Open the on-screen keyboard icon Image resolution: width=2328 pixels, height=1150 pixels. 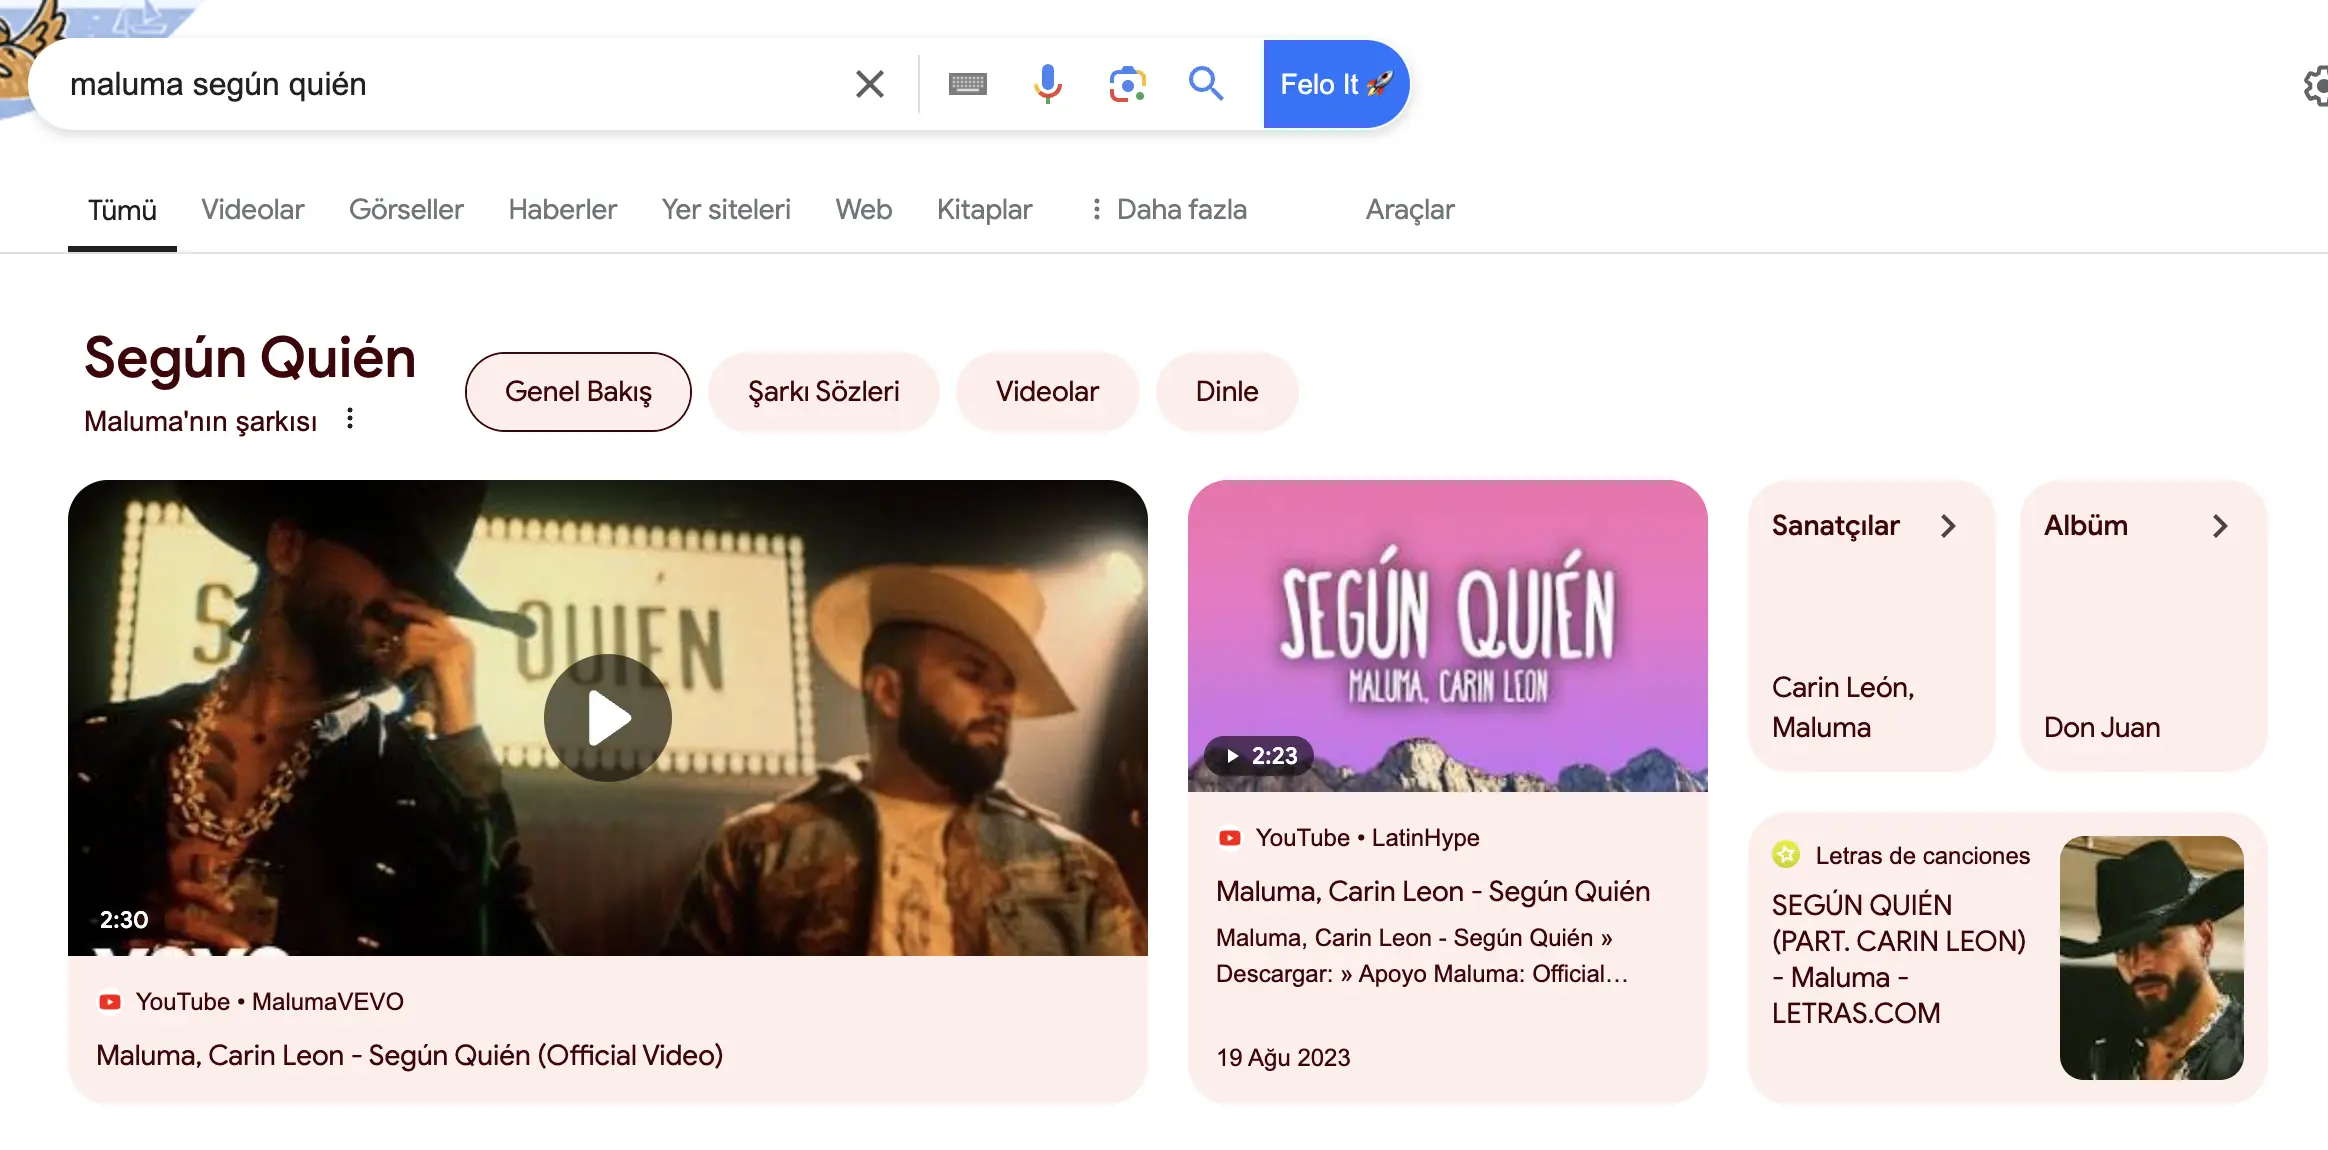pos(967,84)
